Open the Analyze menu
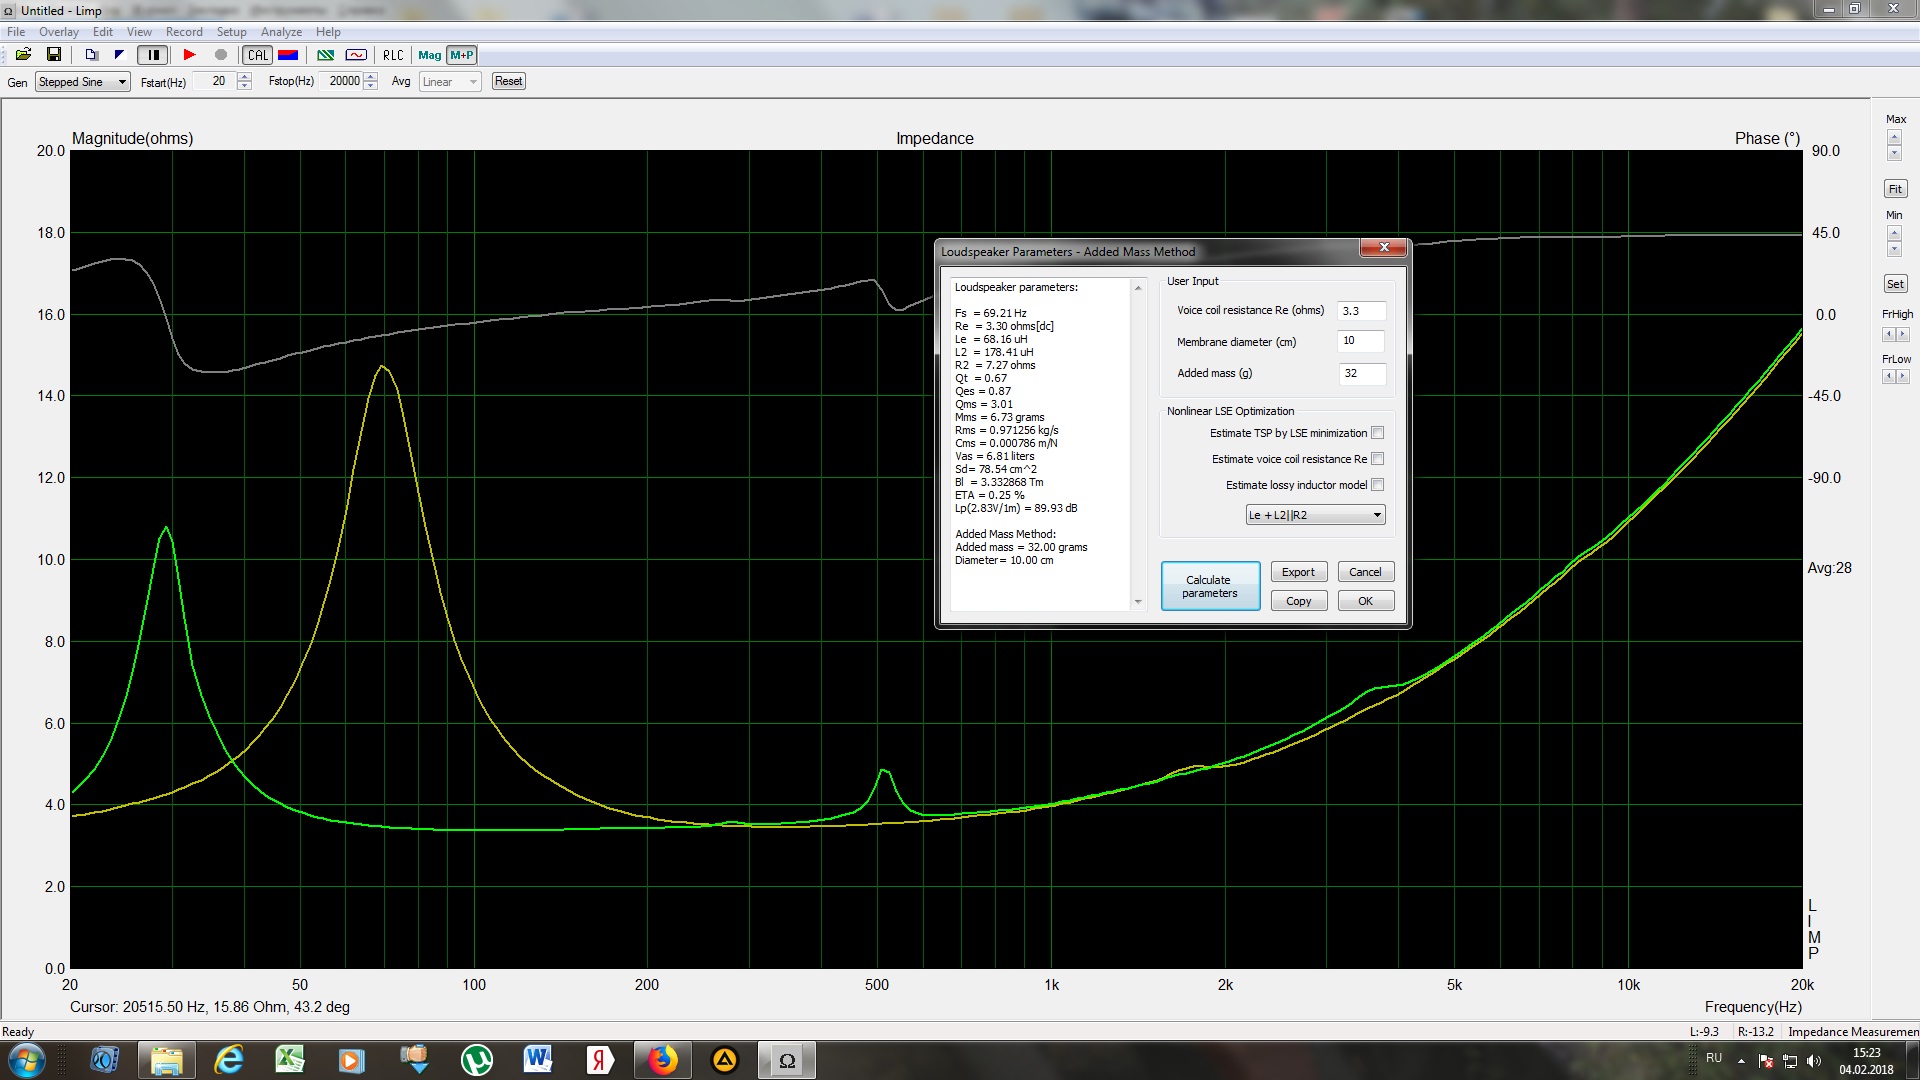The height and width of the screenshot is (1080, 1920). (280, 32)
